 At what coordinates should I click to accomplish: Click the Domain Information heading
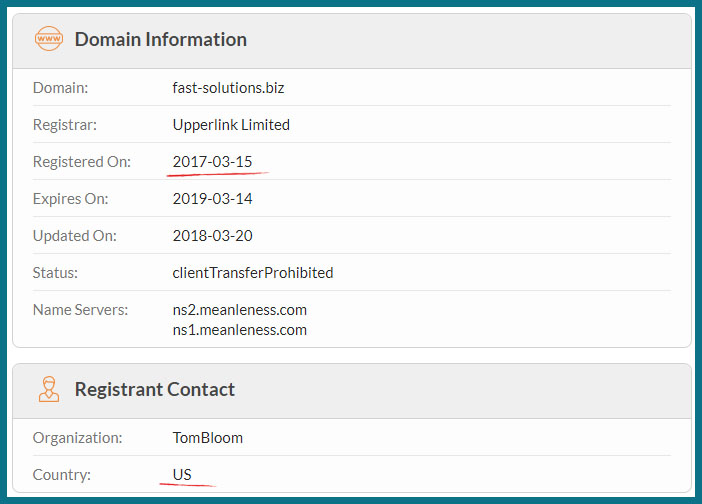161,39
